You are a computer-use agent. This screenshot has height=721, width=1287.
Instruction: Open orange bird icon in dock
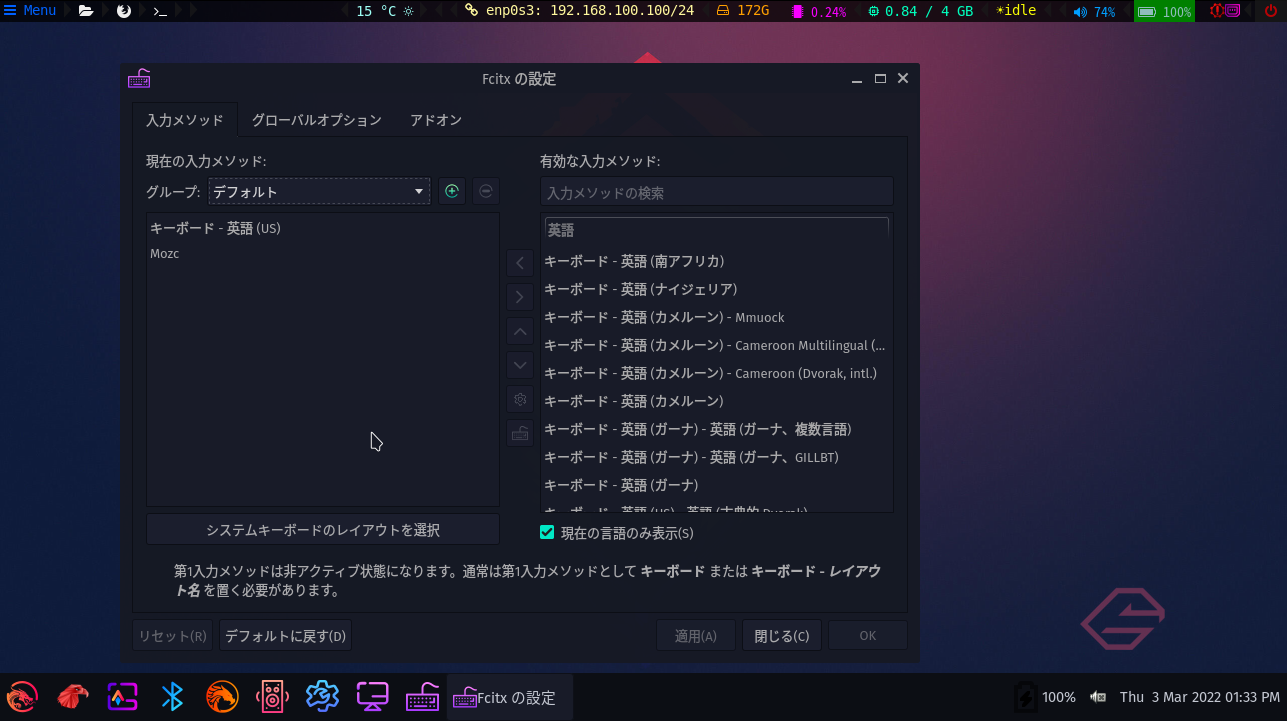click(222, 696)
